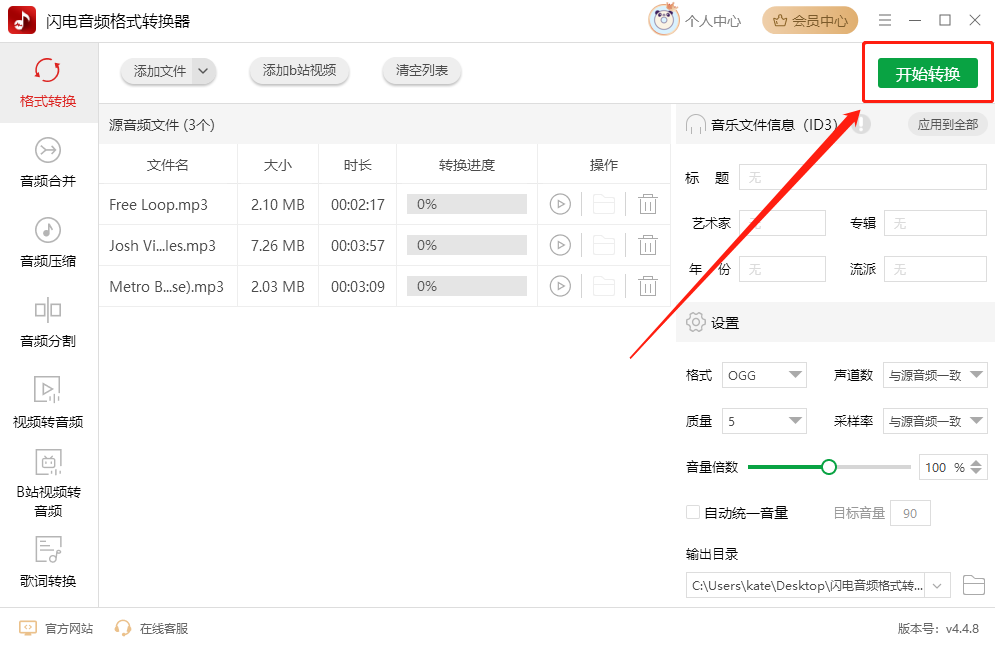
Task: Open the 歌词转换 lyrics conversion tool
Action: point(48,562)
